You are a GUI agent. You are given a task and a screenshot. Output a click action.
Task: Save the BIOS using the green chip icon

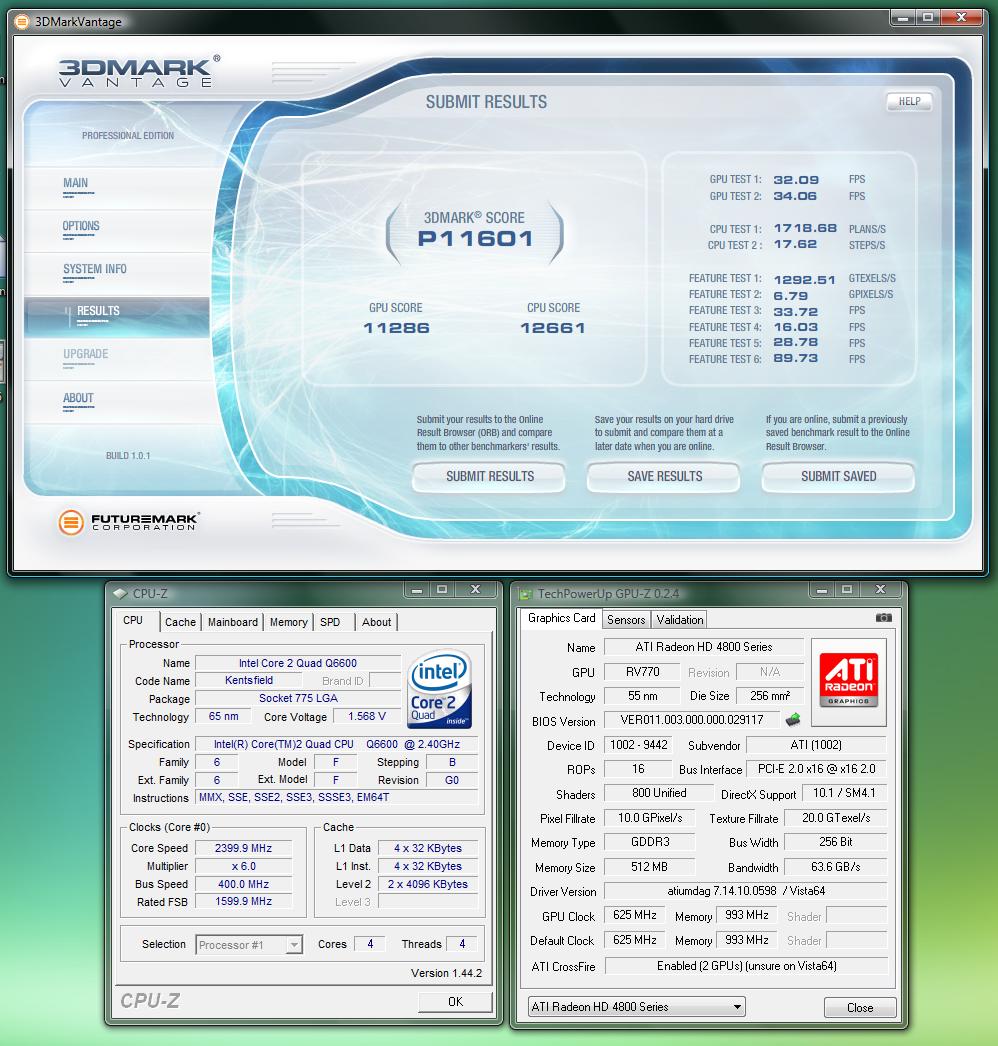(793, 720)
